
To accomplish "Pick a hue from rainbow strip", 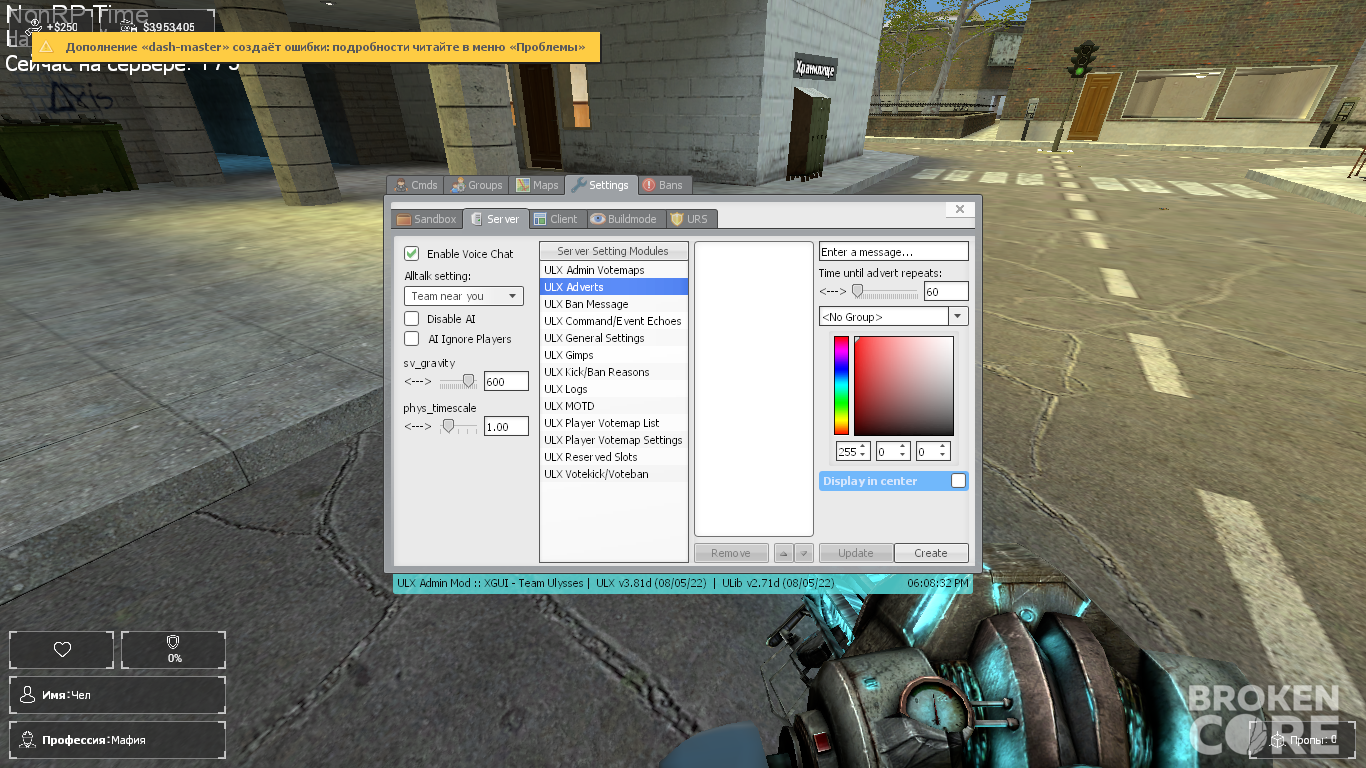I will click(842, 385).
